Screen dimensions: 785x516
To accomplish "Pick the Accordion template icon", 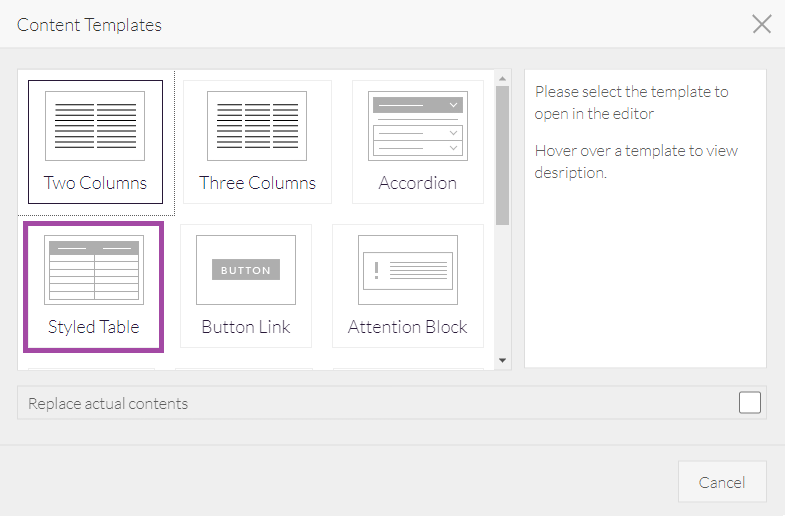I will (417, 126).
